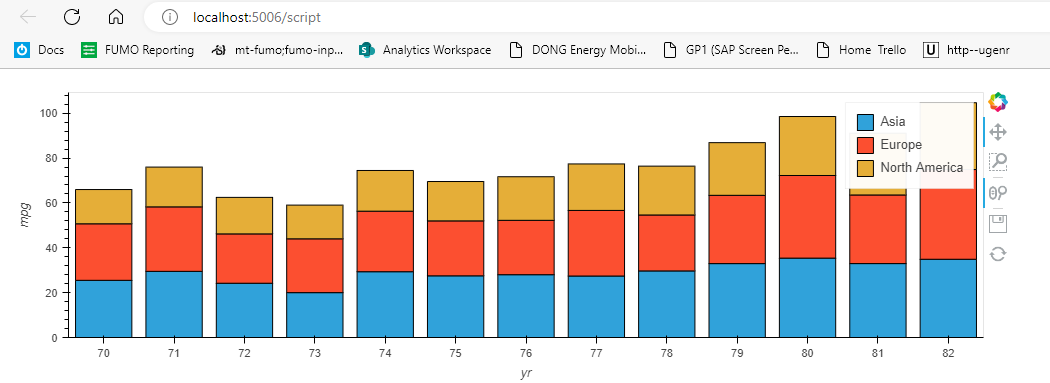Open the Docs bookmark

click(x=40, y=50)
